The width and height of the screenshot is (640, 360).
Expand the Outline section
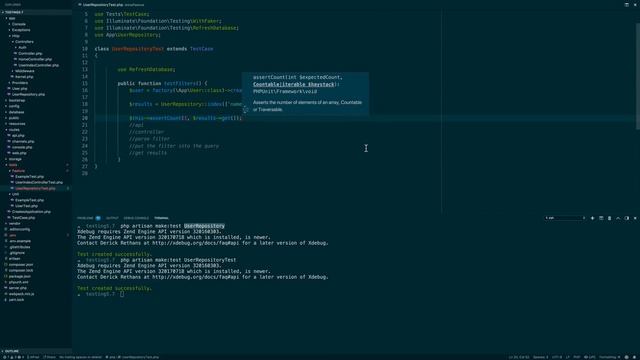click(x=12, y=351)
